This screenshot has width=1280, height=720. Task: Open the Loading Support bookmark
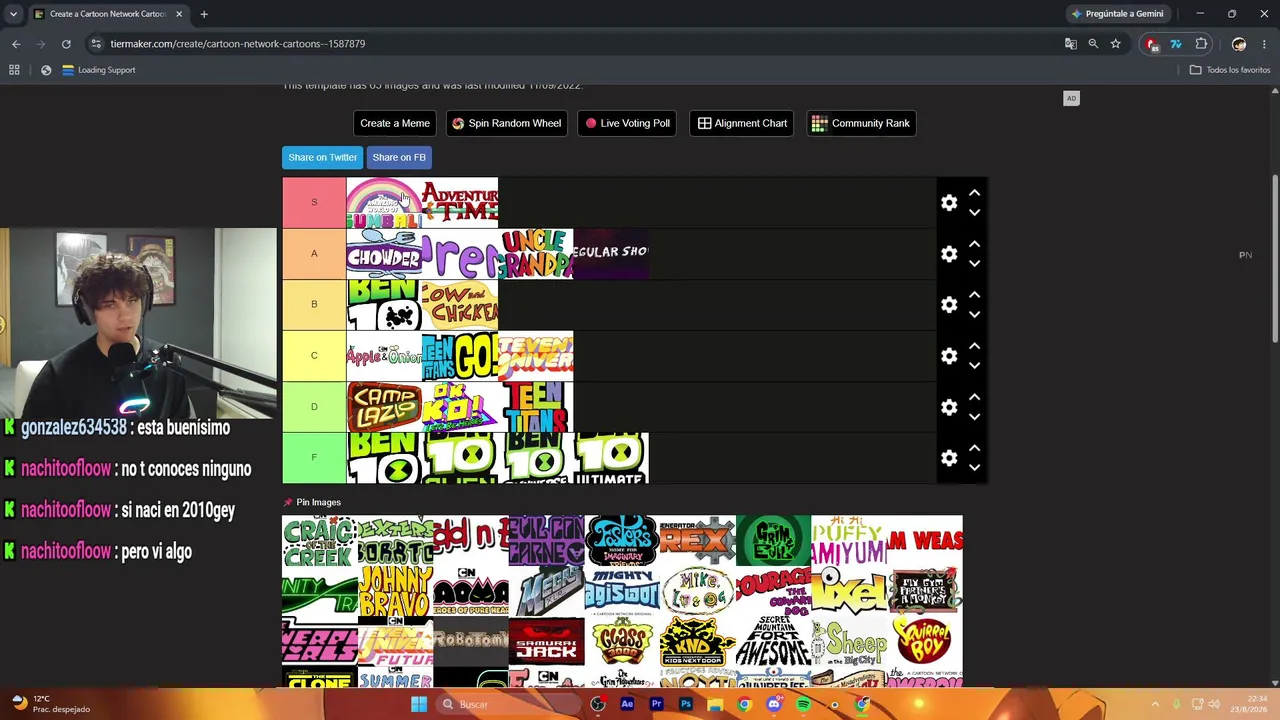tap(98, 70)
